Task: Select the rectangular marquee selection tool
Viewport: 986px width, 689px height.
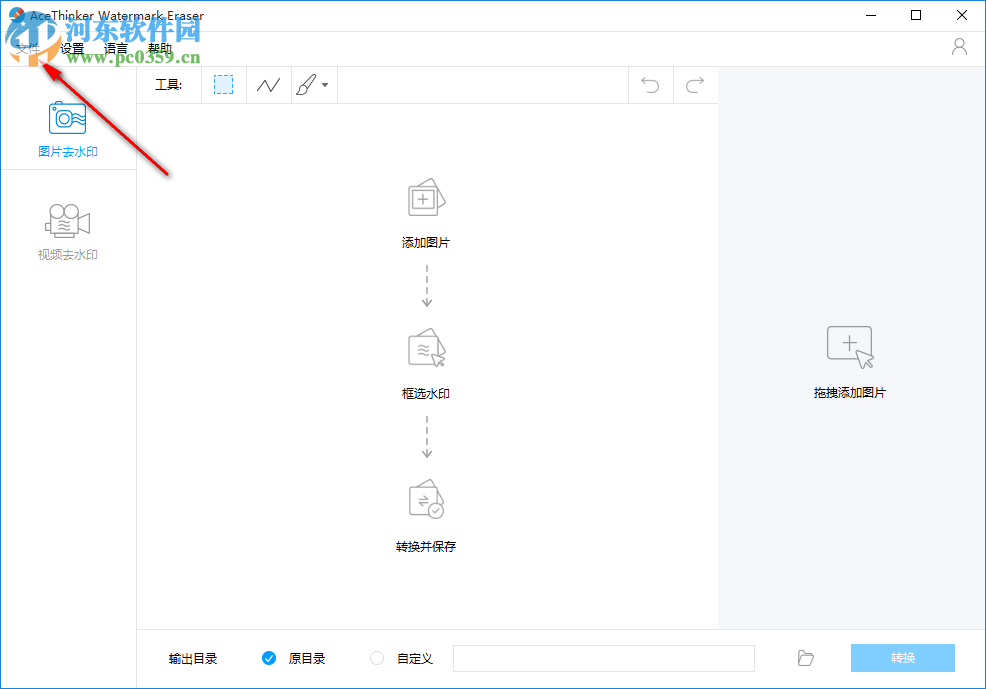Action: point(222,85)
